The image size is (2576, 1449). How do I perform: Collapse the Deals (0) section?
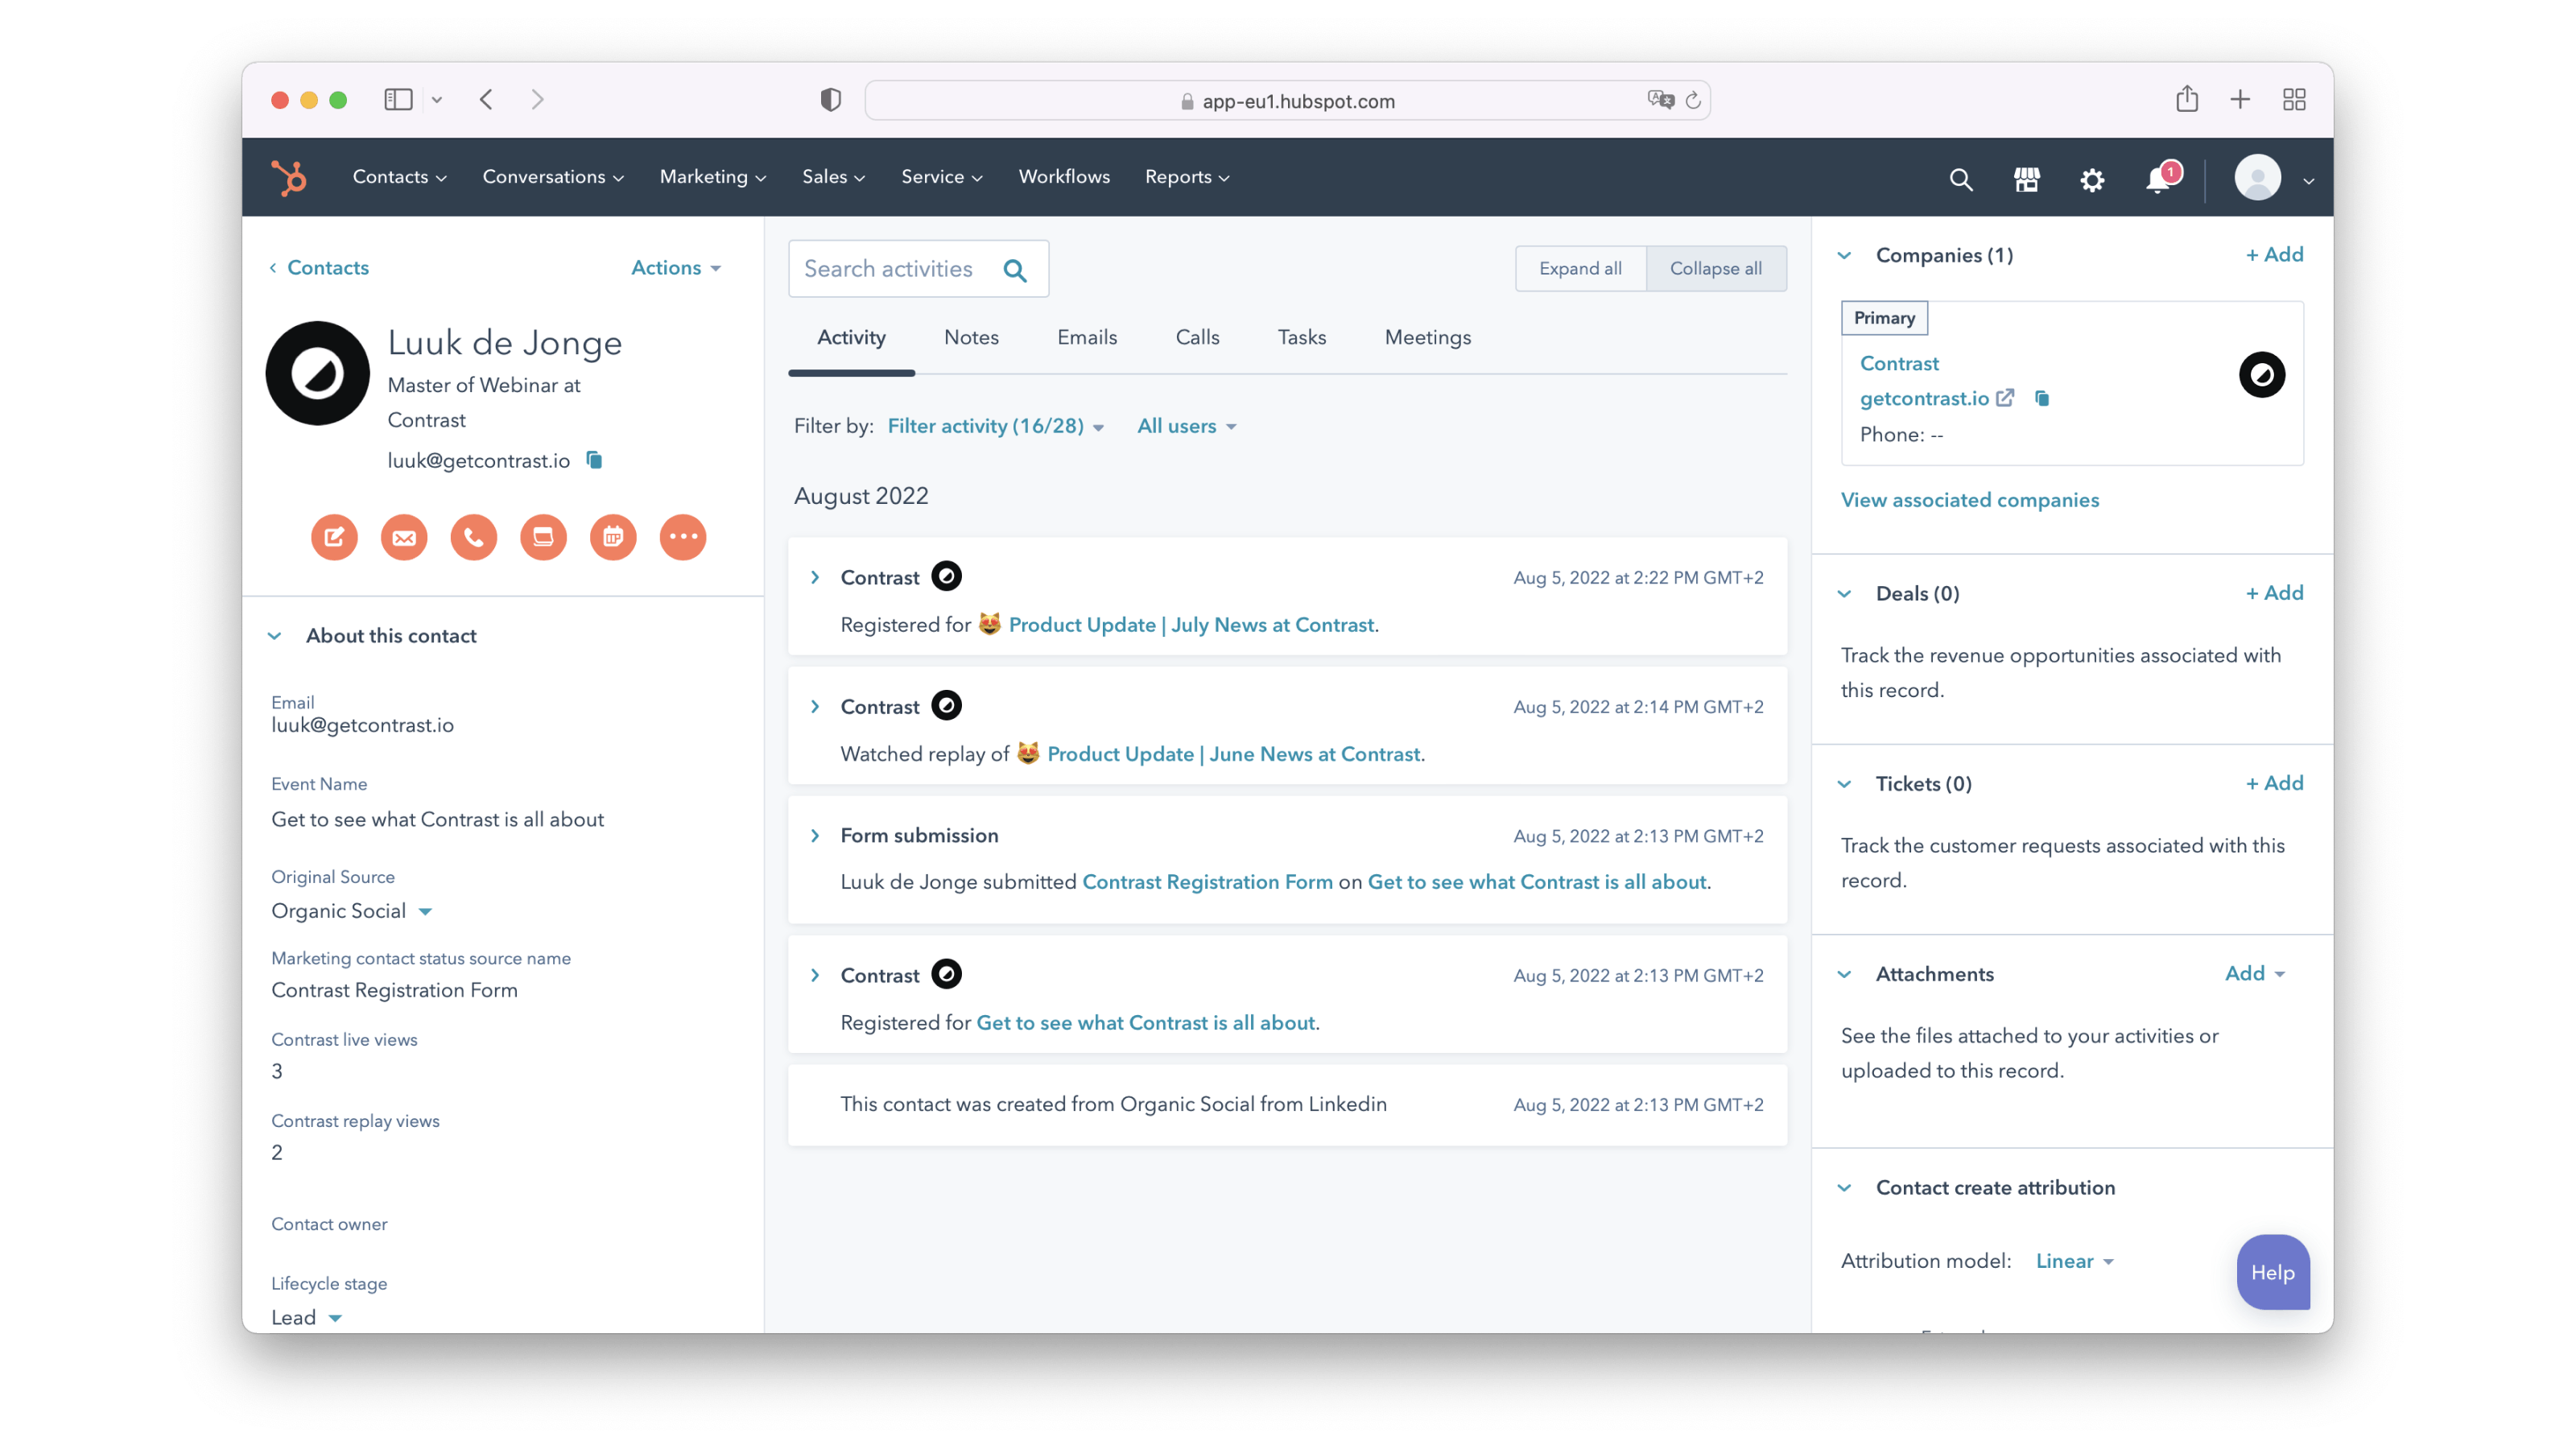tap(1844, 594)
